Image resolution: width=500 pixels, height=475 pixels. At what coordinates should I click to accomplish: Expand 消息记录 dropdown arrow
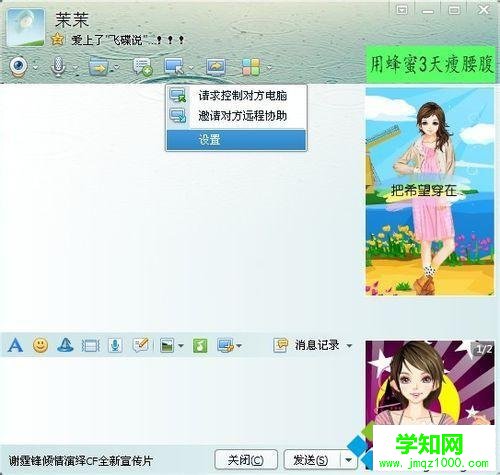coord(349,346)
